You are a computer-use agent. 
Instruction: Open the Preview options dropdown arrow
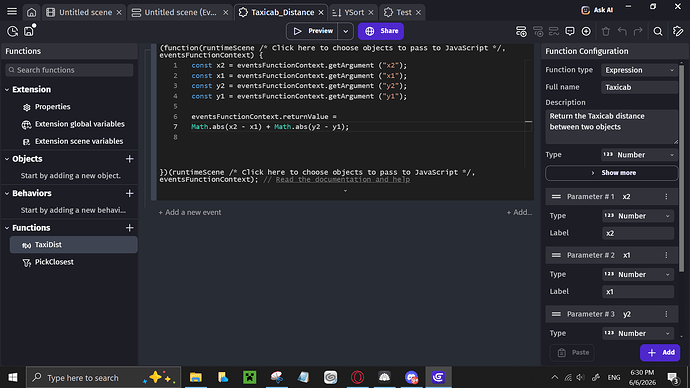(345, 31)
